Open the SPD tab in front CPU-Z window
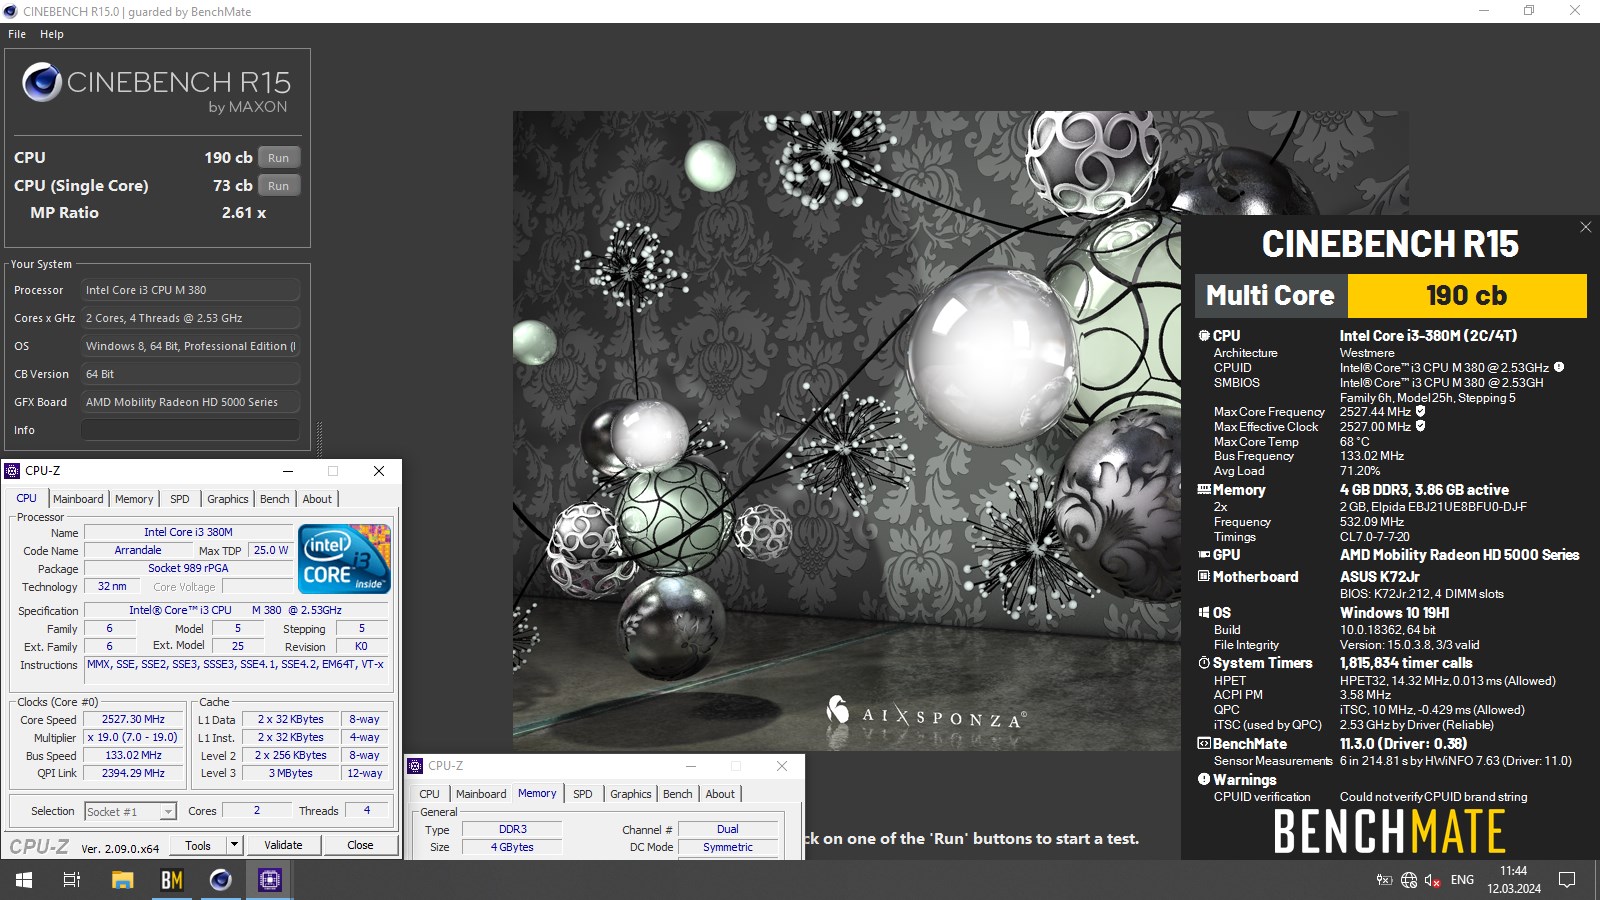1600x900 pixels. click(180, 499)
